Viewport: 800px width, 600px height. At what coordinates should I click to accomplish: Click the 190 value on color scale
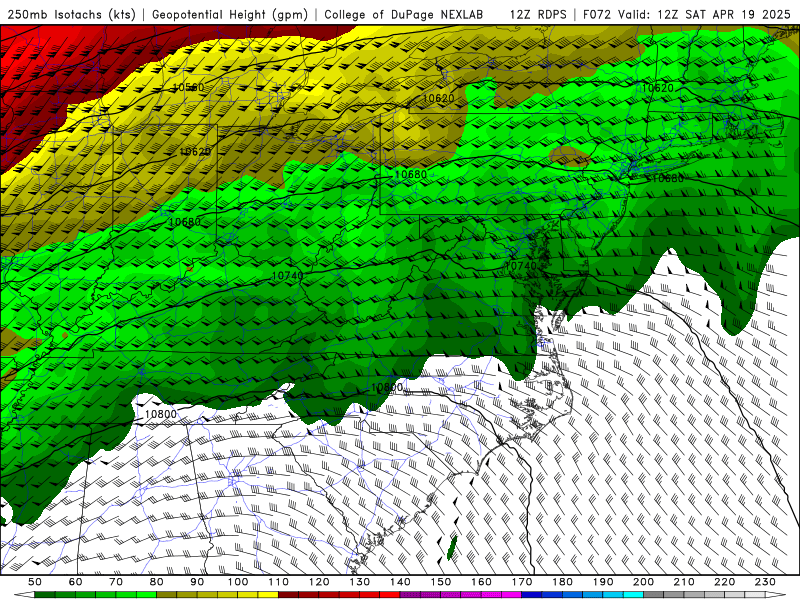pyautogui.click(x=603, y=582)
